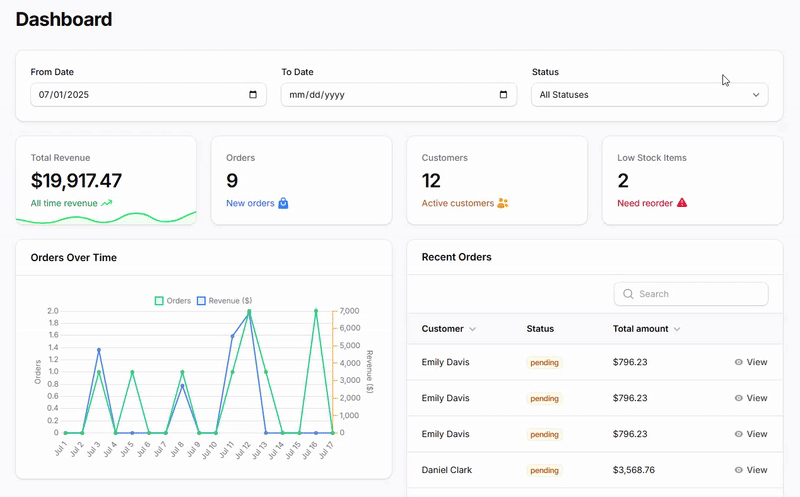Click into the Search orders input field
Screen dimensions: 800x497
[700, 294]
